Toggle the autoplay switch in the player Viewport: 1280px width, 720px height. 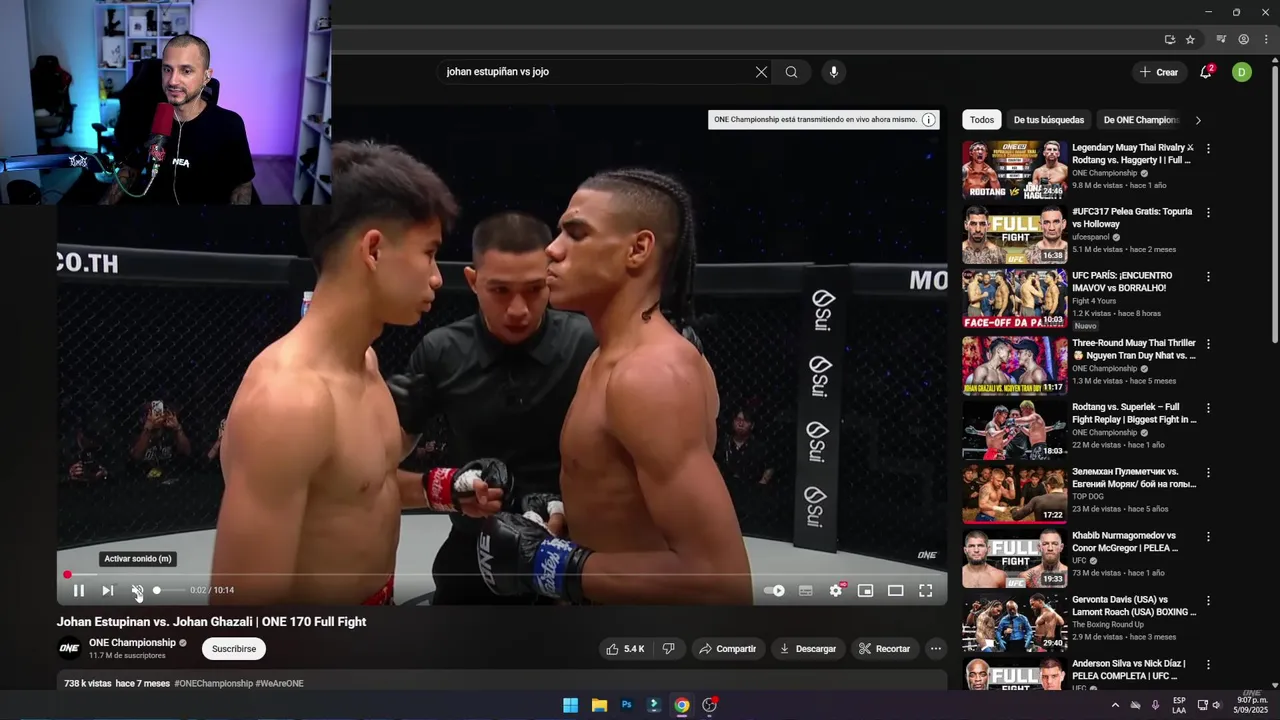point(775,590)
